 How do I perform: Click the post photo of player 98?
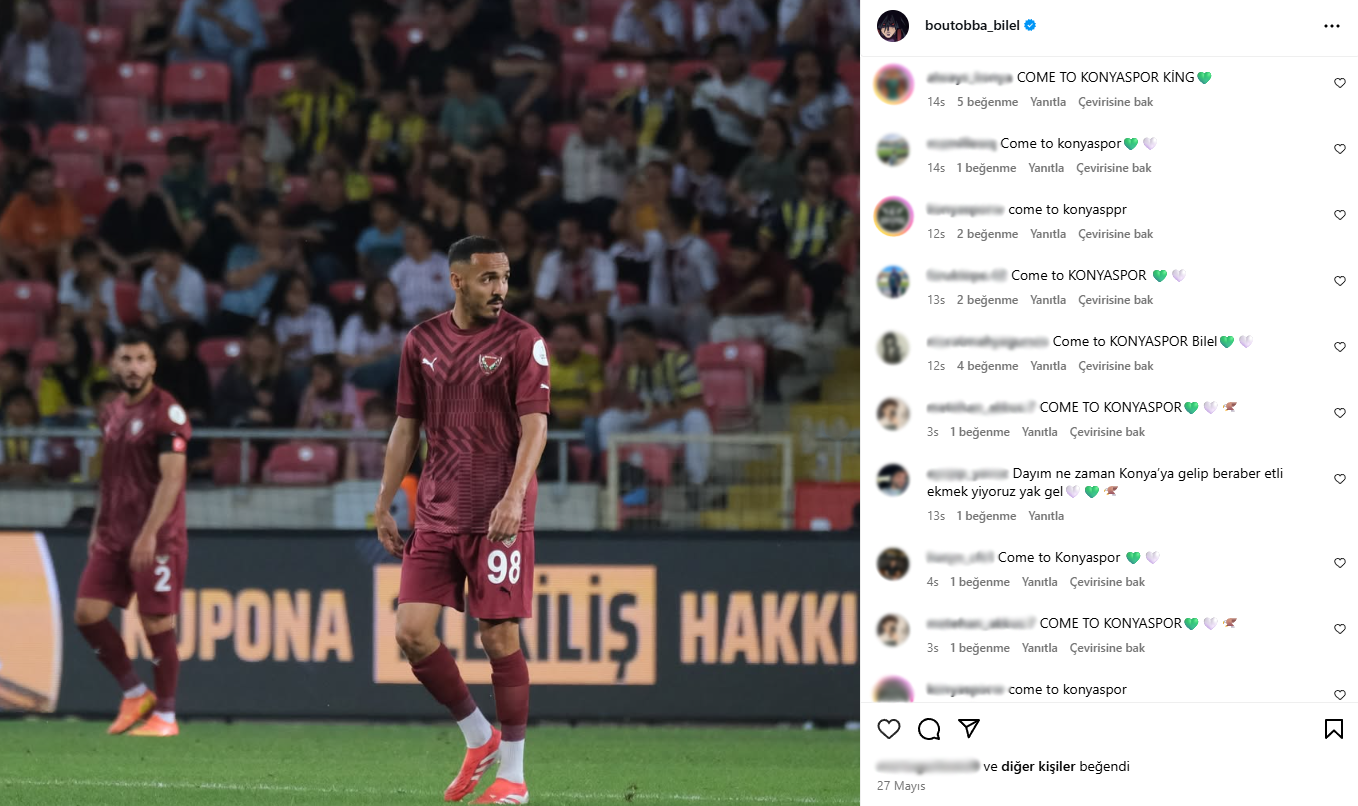(x=430, y=403)
